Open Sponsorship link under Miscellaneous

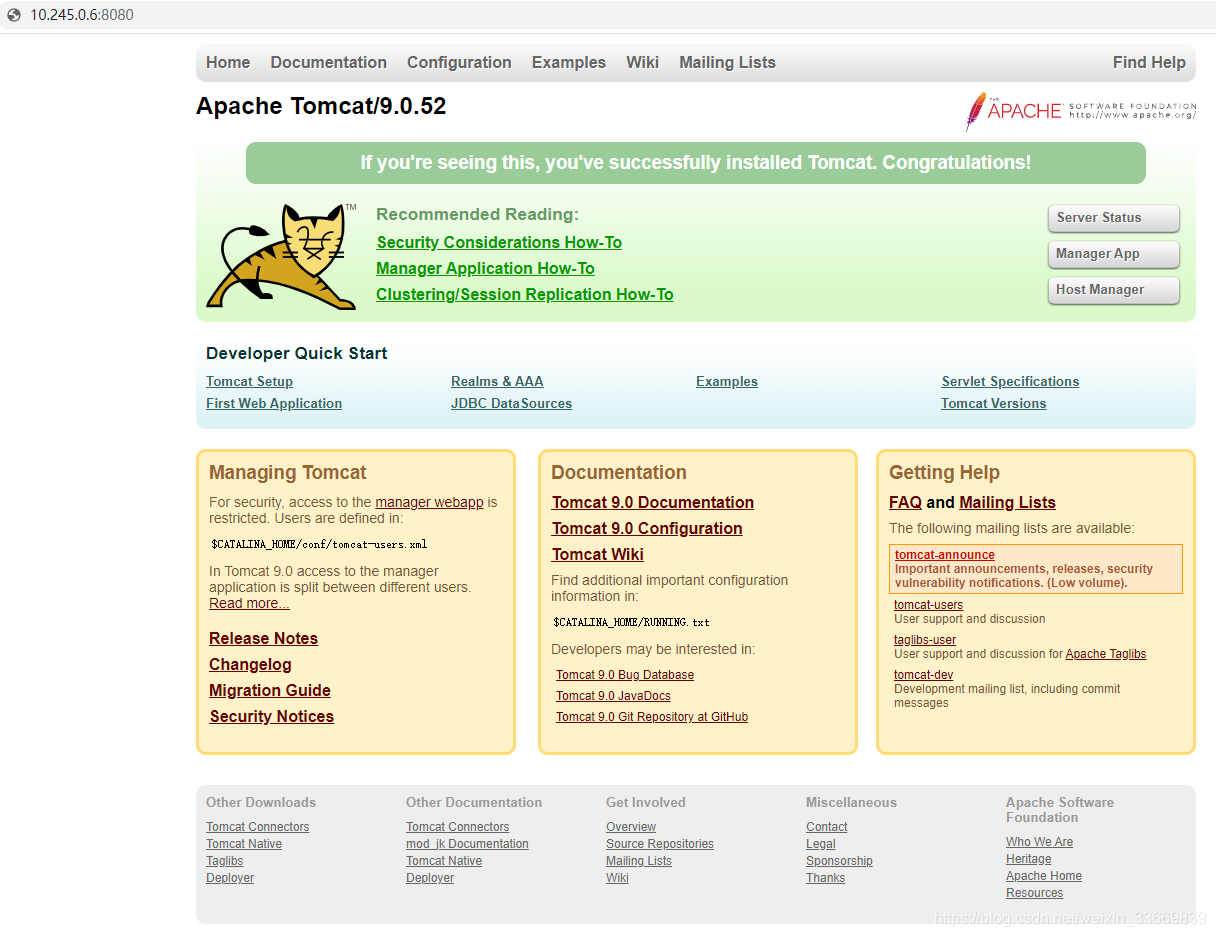(839, 861)
